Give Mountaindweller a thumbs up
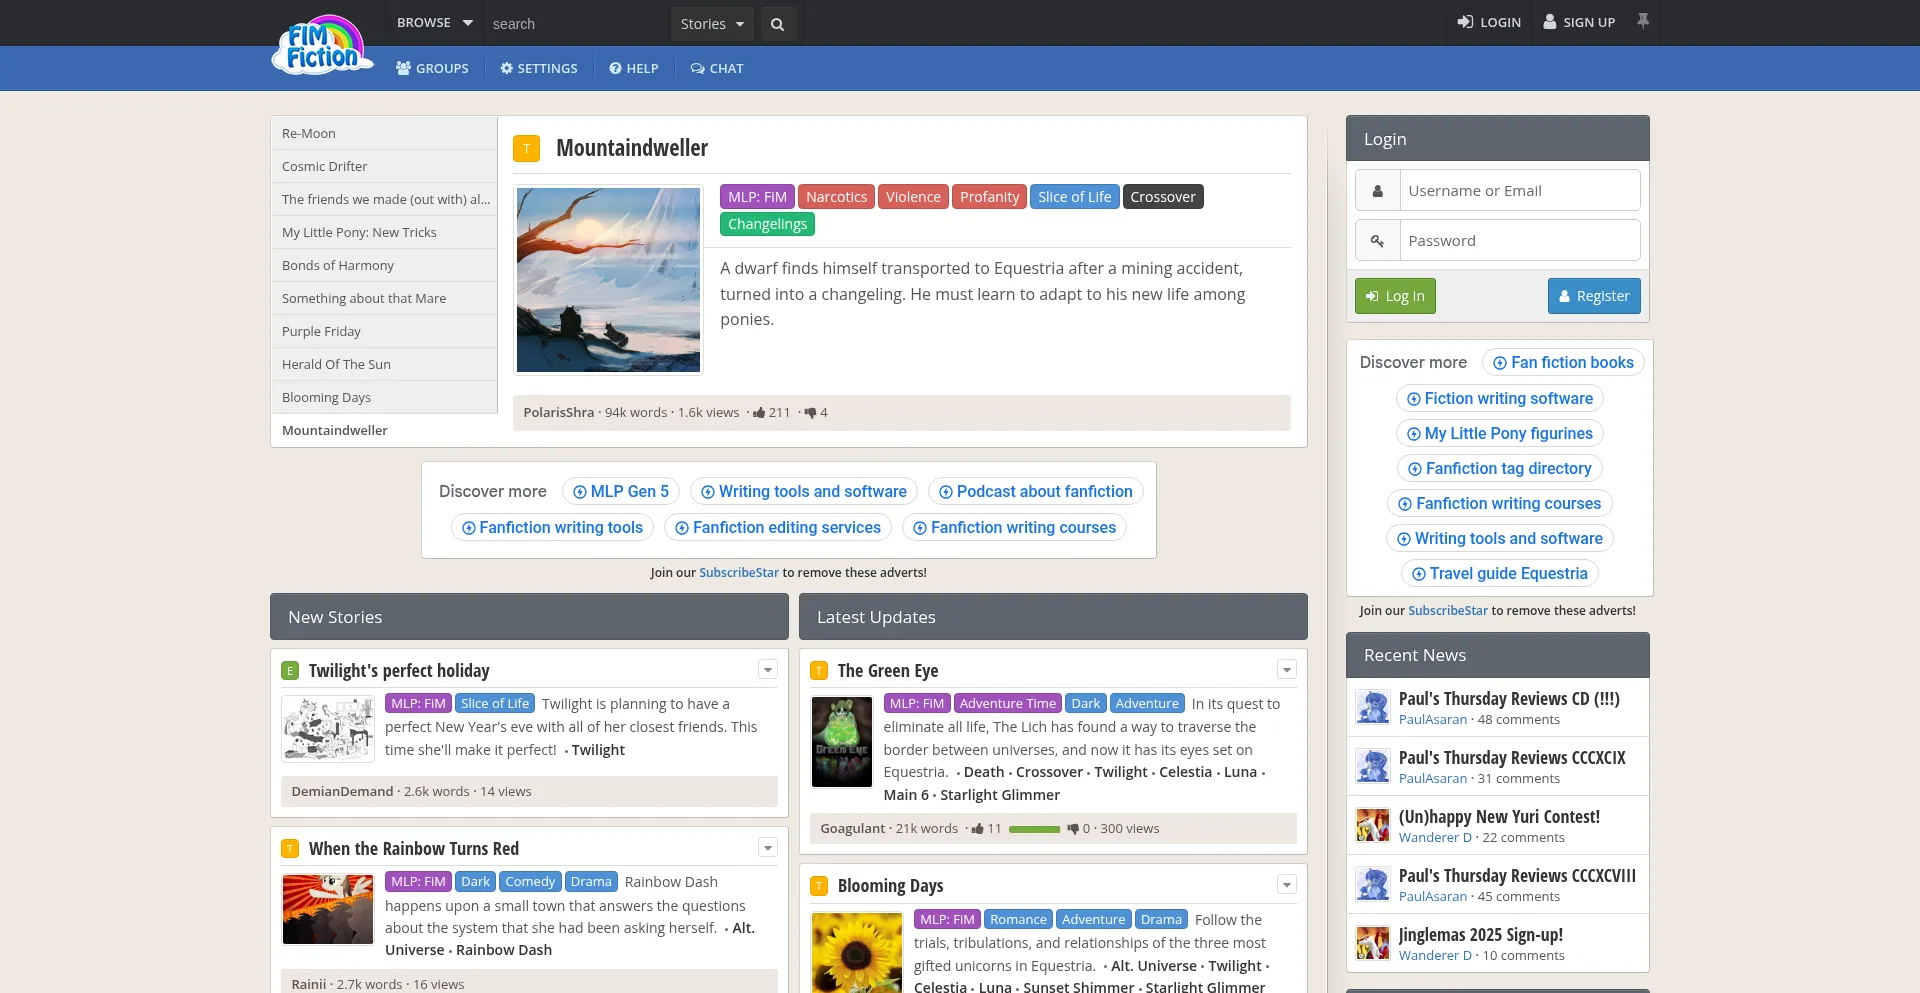This screenshot has height=993, width=1920. 758,412
